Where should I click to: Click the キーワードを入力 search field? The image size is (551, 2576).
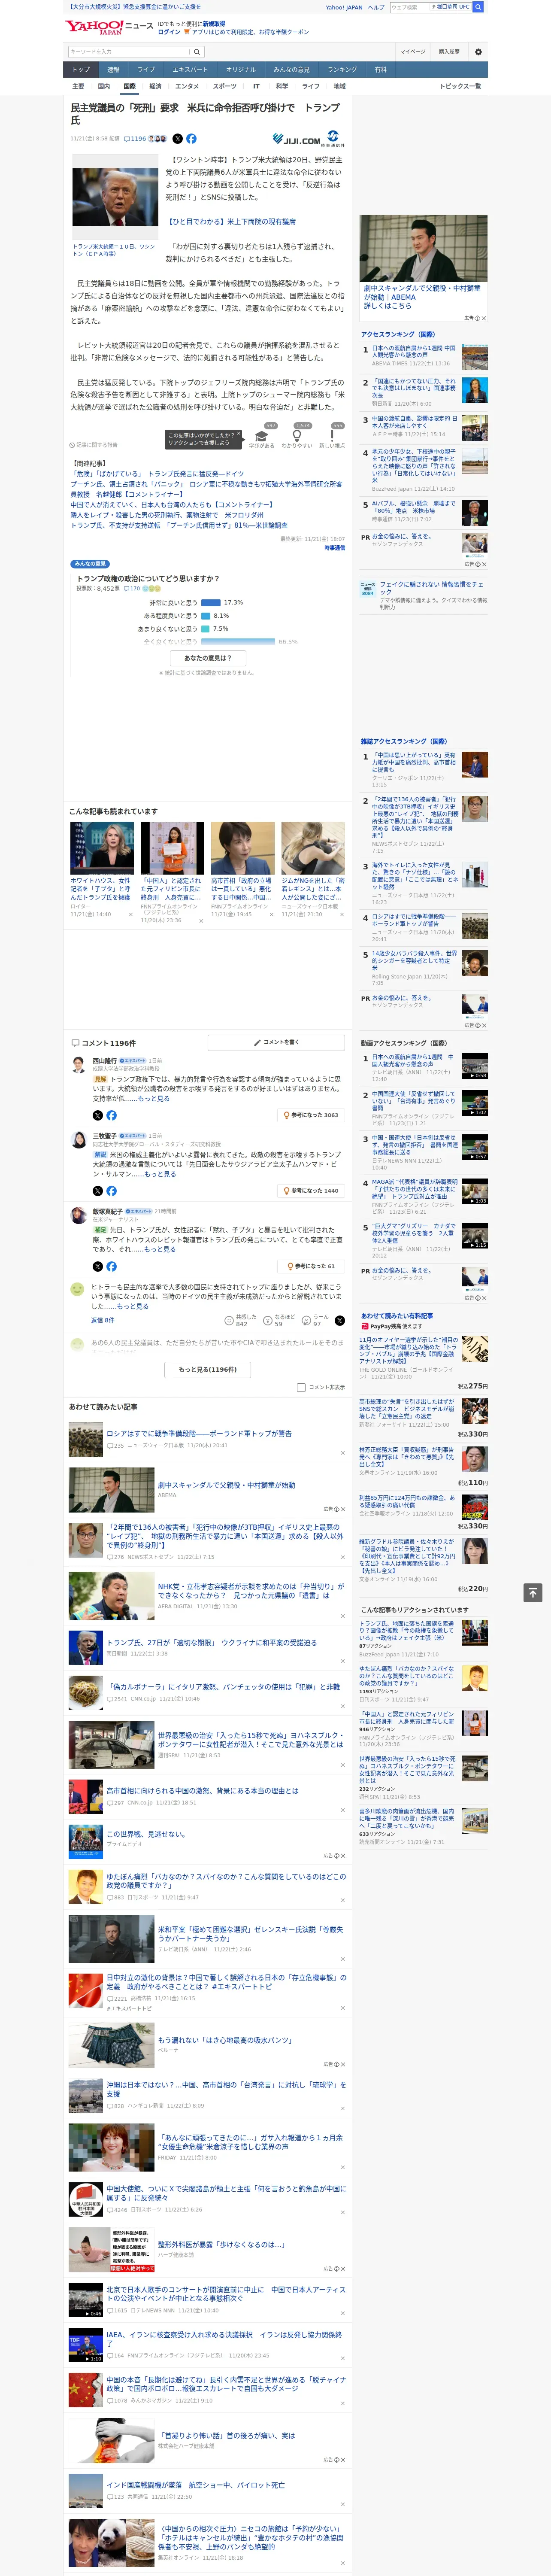pyautogui.click(x=129, y=52)
